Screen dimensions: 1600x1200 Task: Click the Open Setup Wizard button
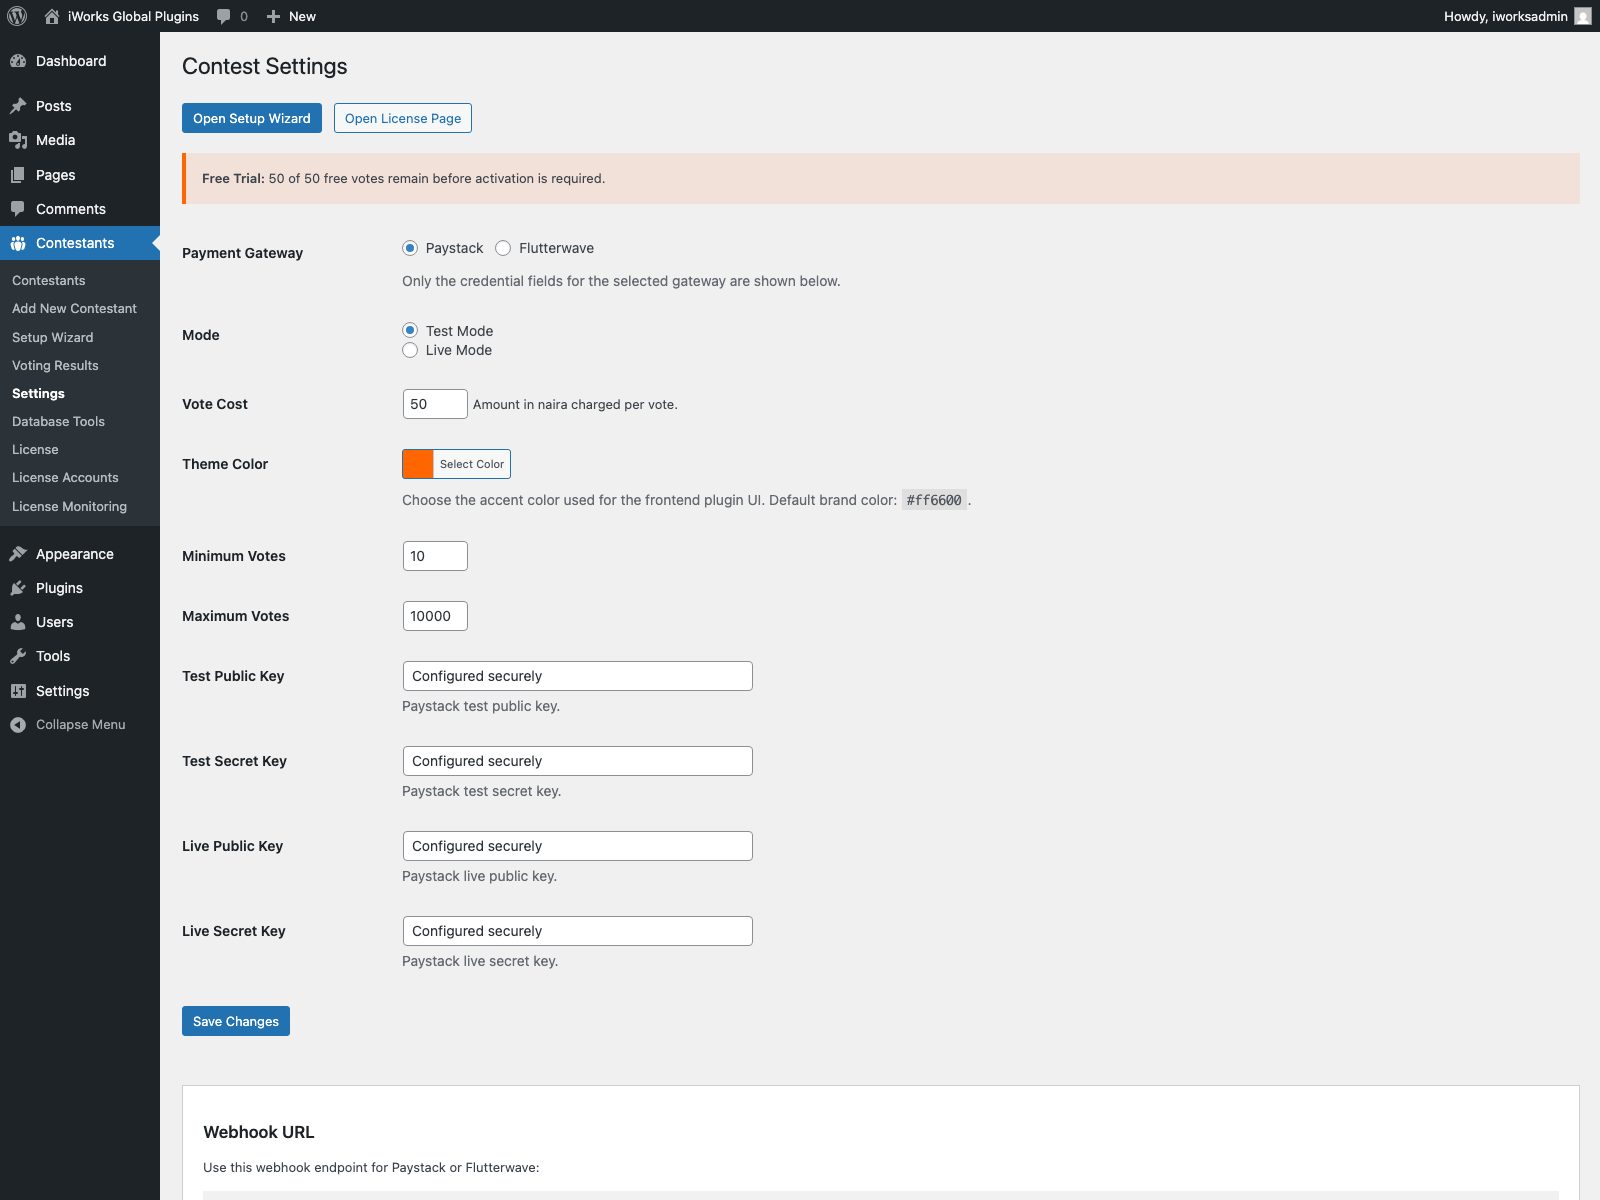click(252, 118)
